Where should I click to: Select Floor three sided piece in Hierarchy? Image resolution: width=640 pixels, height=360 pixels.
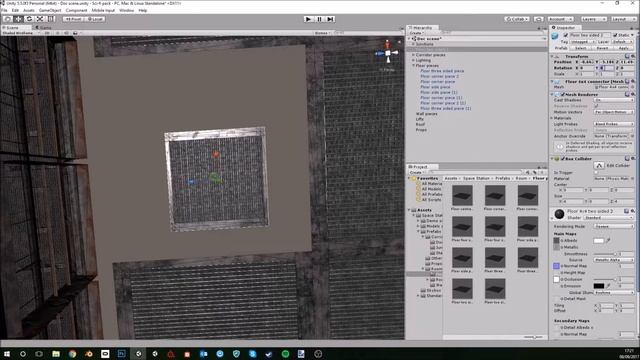442,71
